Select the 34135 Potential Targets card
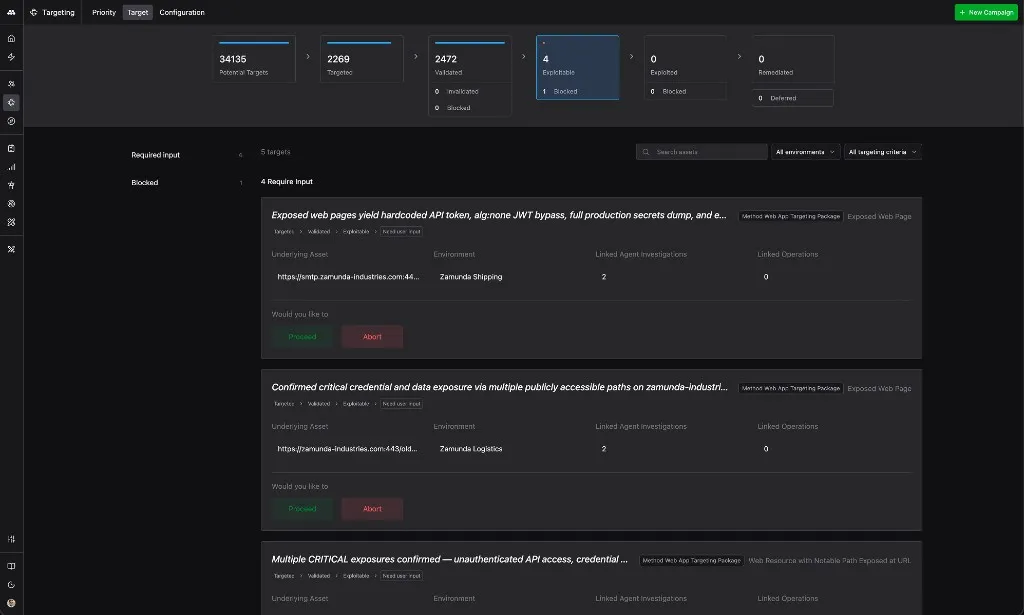 (x=254, y=59)
